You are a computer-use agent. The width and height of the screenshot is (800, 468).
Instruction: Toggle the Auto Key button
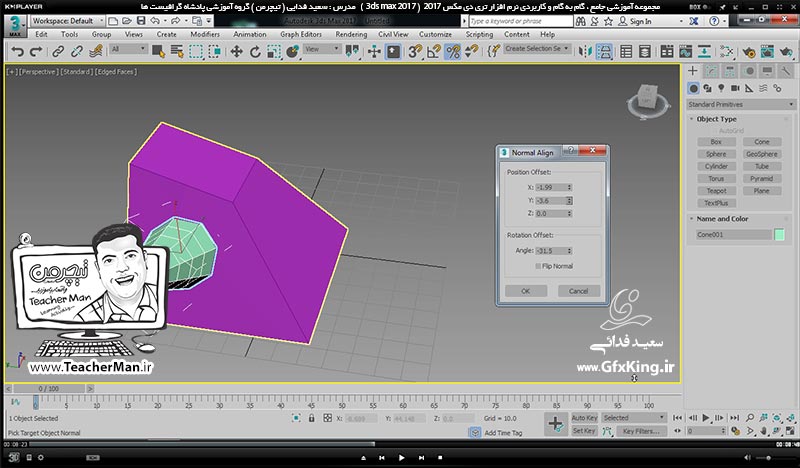tap(584, 417)
